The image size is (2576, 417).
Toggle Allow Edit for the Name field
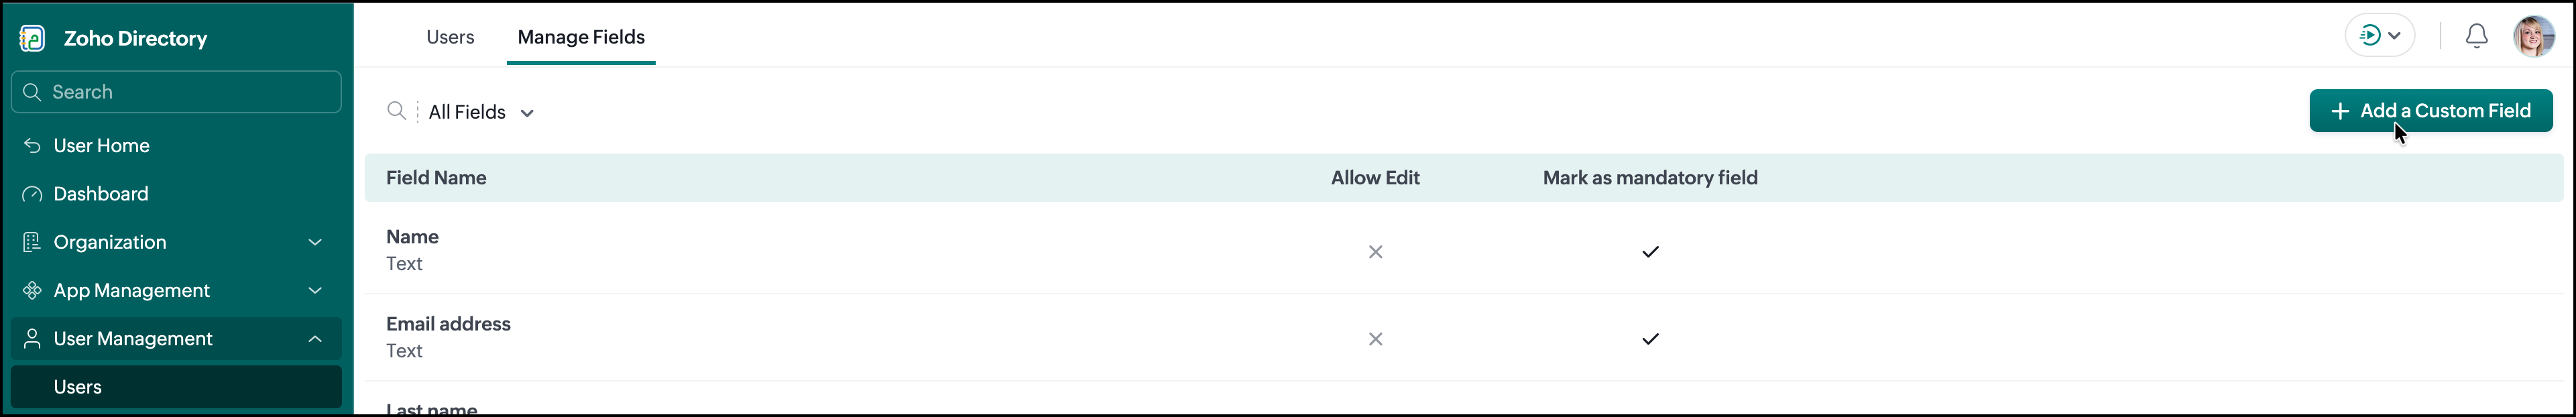1375,252
